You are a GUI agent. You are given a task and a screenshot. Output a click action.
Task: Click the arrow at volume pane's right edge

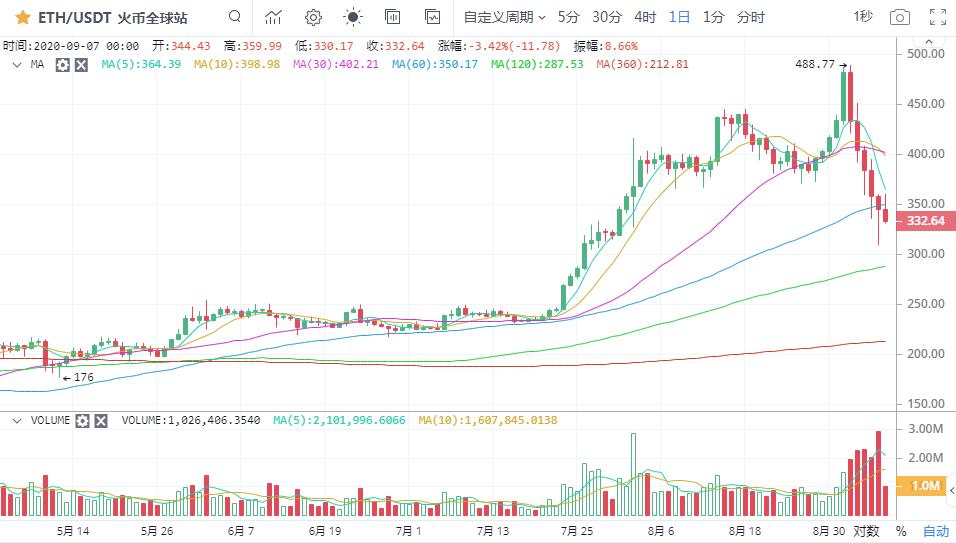pyautogui.click(x=952, y=491)
